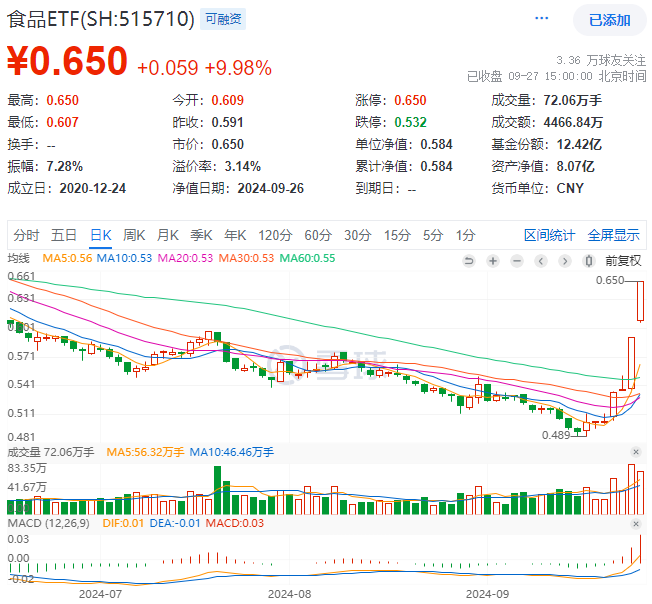The height and width of the screenshot is (604, 652).
Task: Close the volume indicator panel
Action: 634,452
